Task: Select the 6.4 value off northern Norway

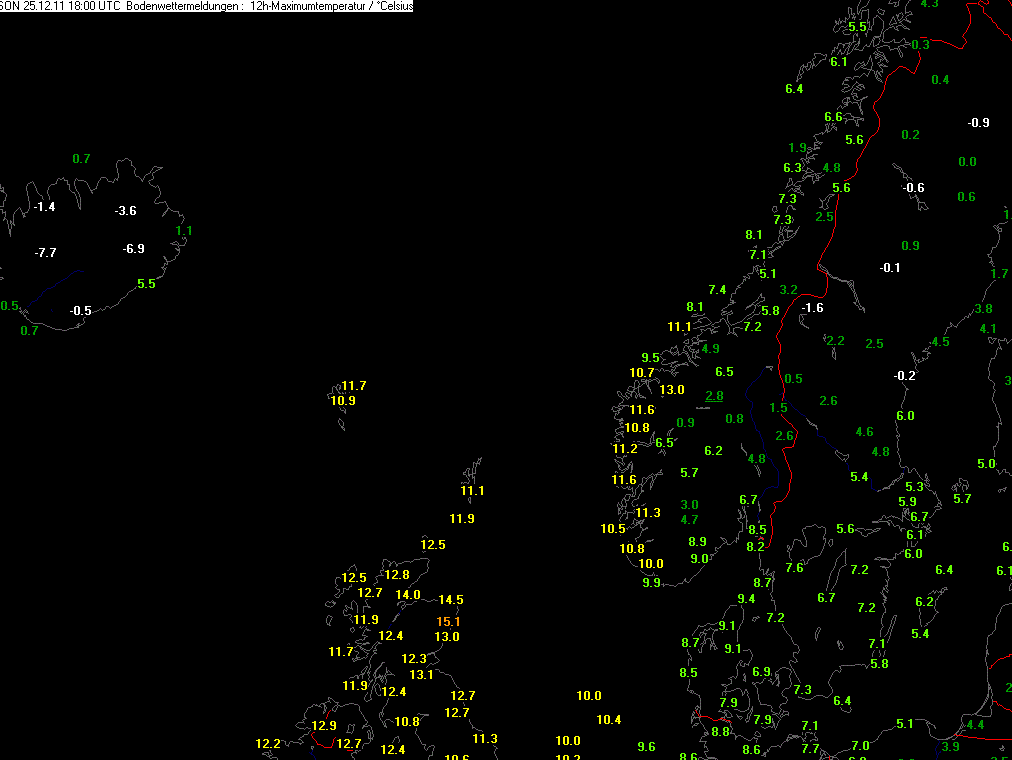Action: [x=794, y=89]
